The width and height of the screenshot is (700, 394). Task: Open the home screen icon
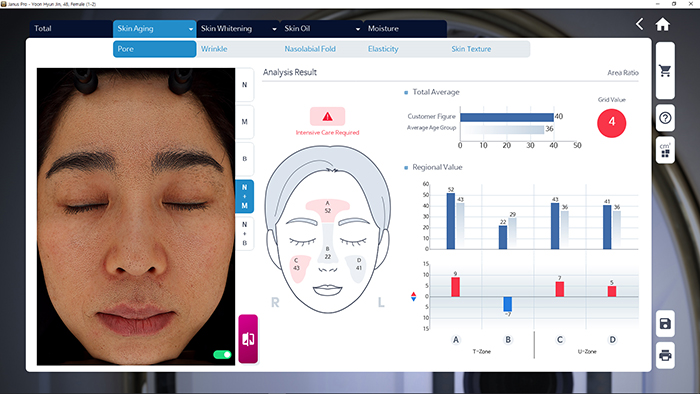click(662, 24)
